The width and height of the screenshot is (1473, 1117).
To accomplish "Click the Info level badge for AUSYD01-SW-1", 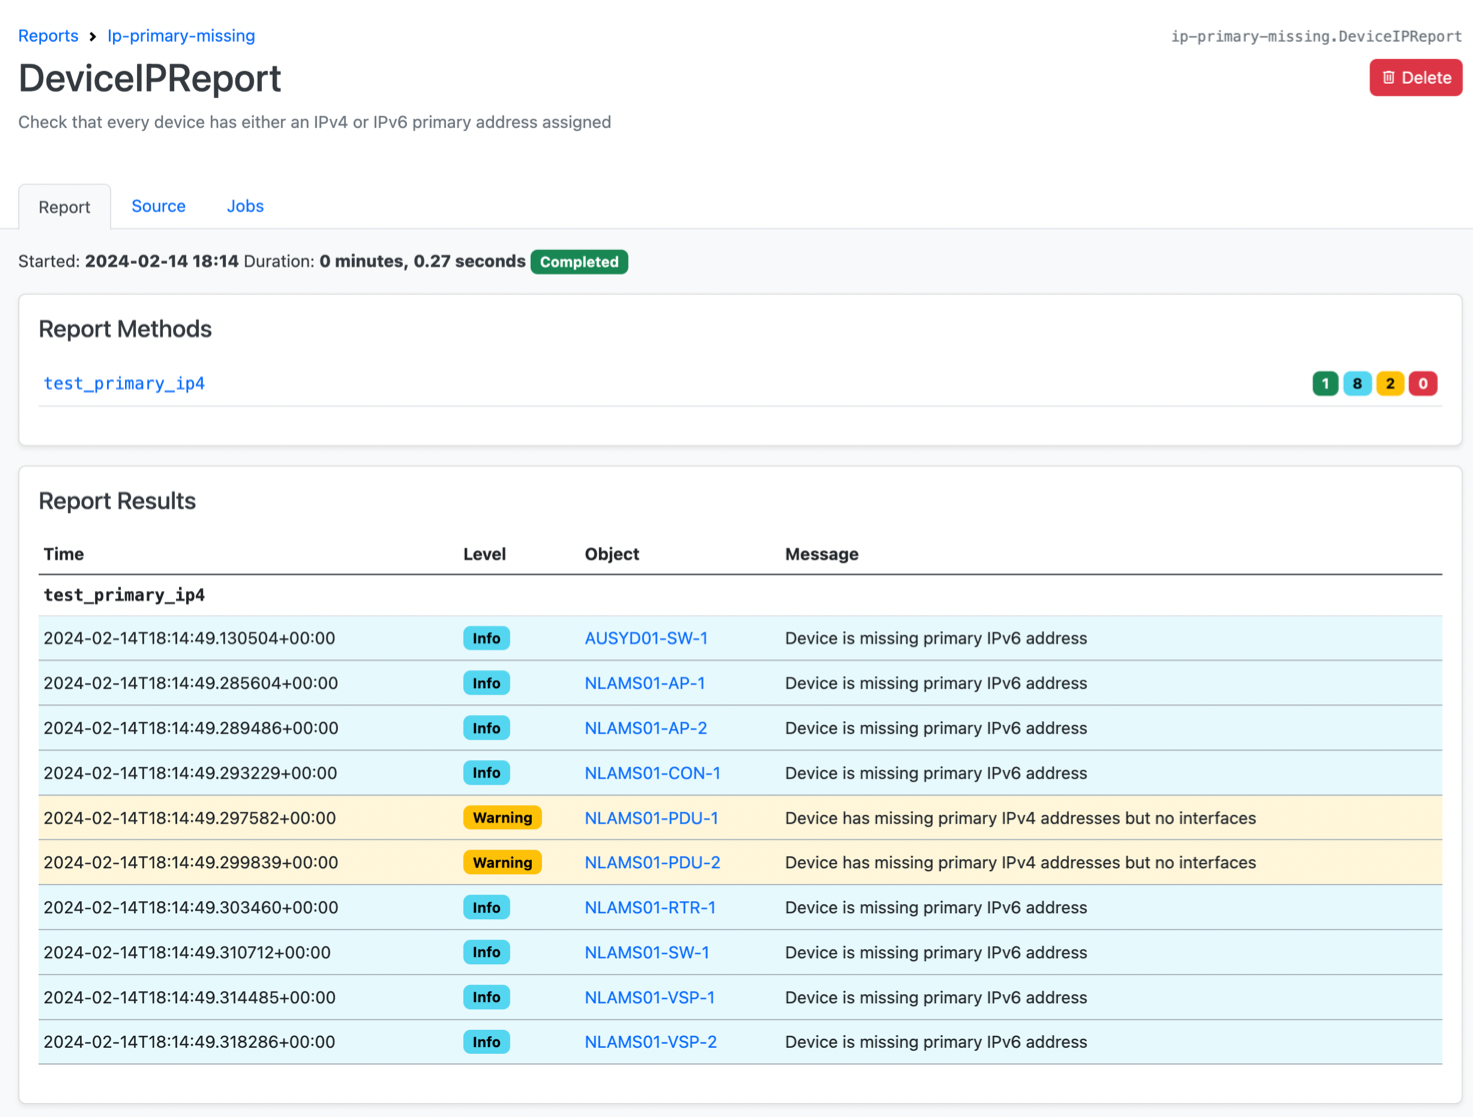I will [486, 637].
